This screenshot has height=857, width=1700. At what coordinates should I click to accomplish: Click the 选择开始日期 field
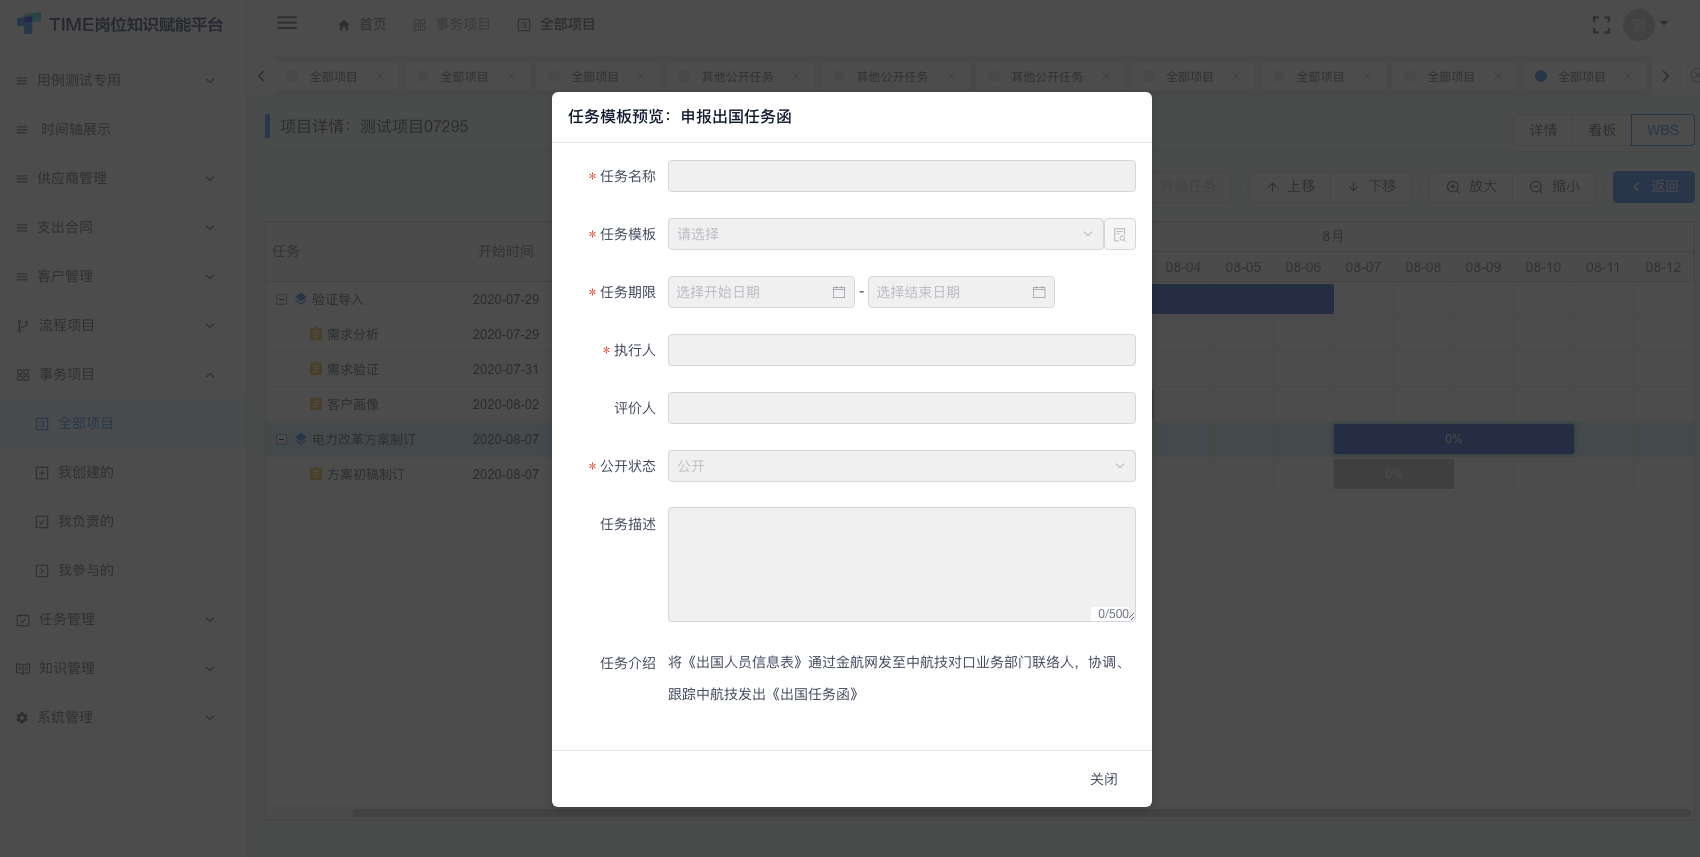pyautogui.click(x=761, y=292)
